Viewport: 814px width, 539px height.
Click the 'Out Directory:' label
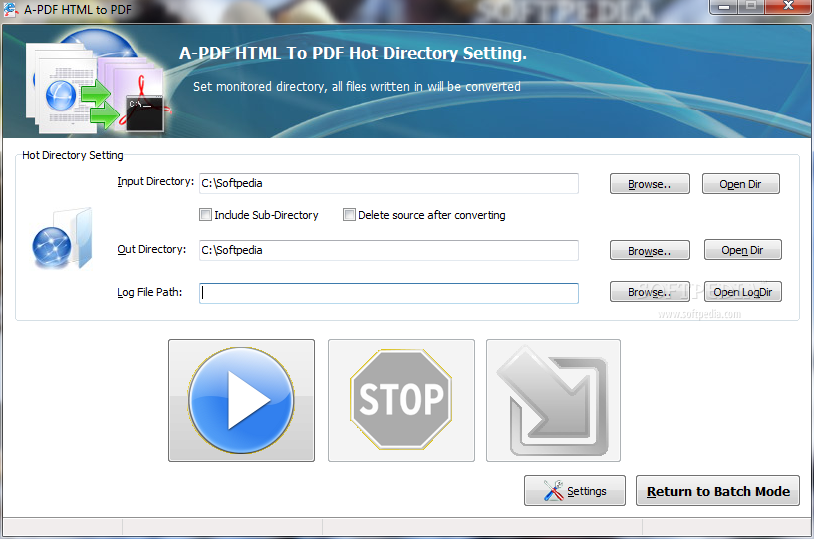152,249
